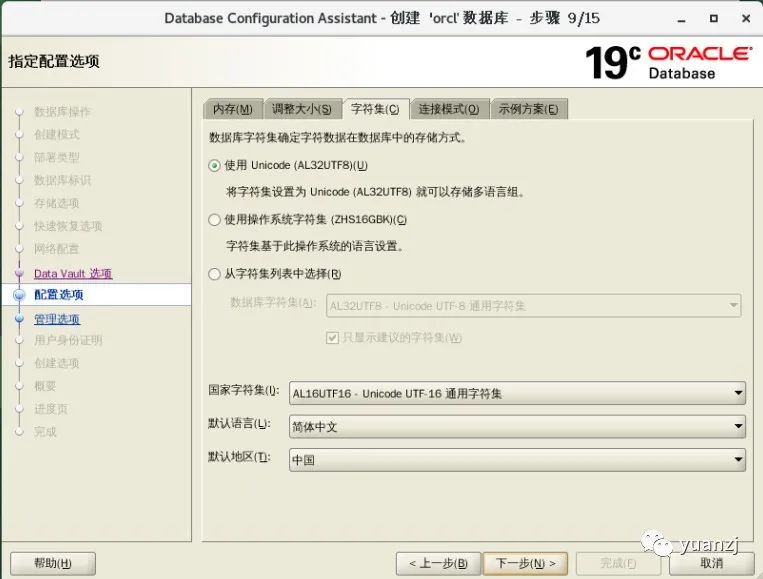Jump to 管理选项 step link
The image size is (763, 579).
[57, 319]
